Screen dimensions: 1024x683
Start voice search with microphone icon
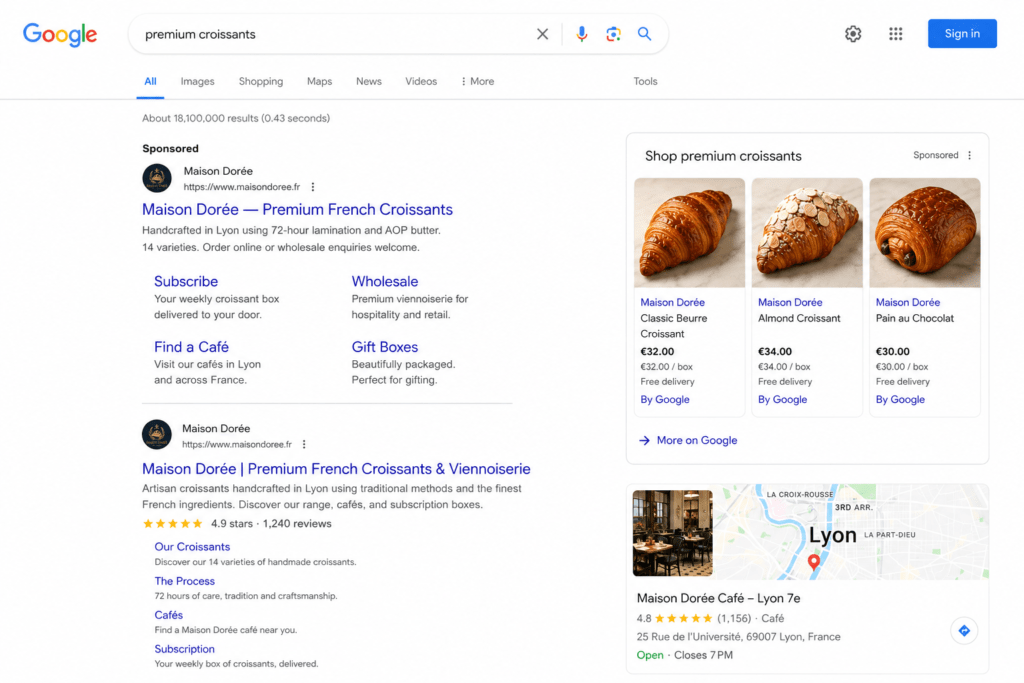point(581,34)
